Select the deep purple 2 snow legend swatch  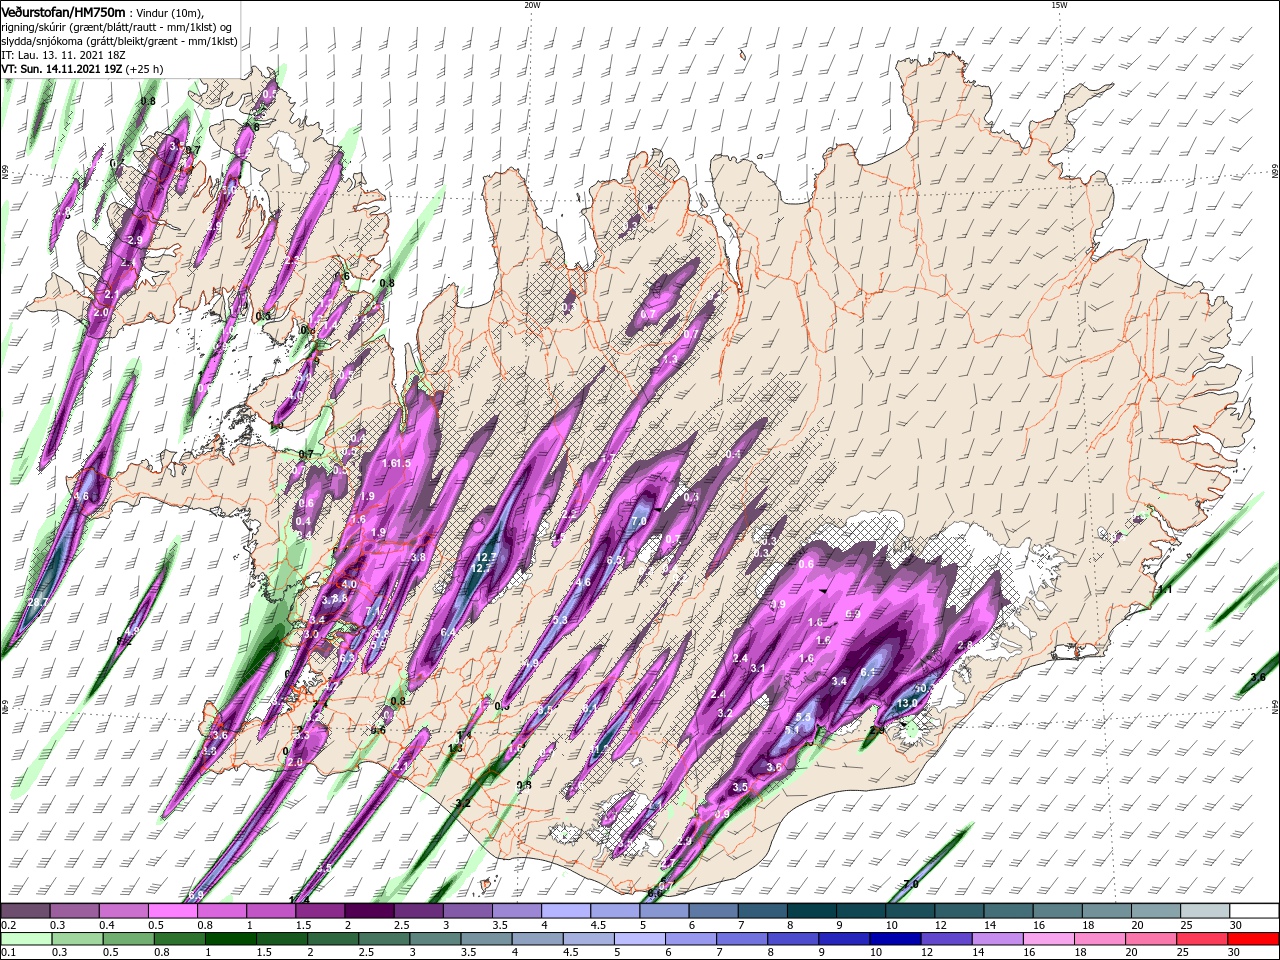point(369,911)
